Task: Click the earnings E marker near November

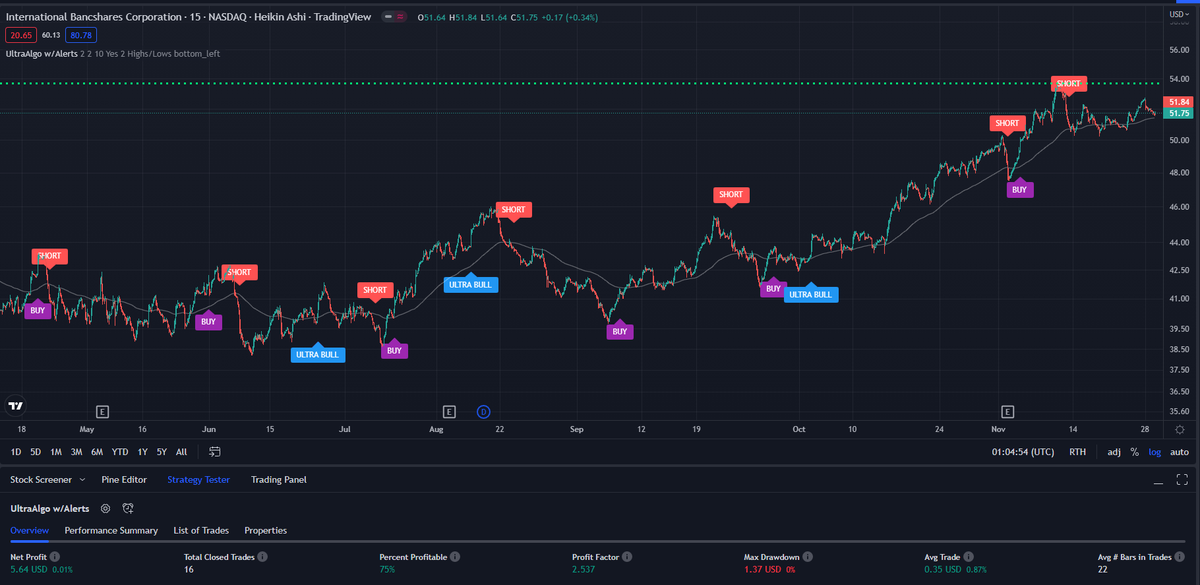Action: click(x=1007, y=411)
